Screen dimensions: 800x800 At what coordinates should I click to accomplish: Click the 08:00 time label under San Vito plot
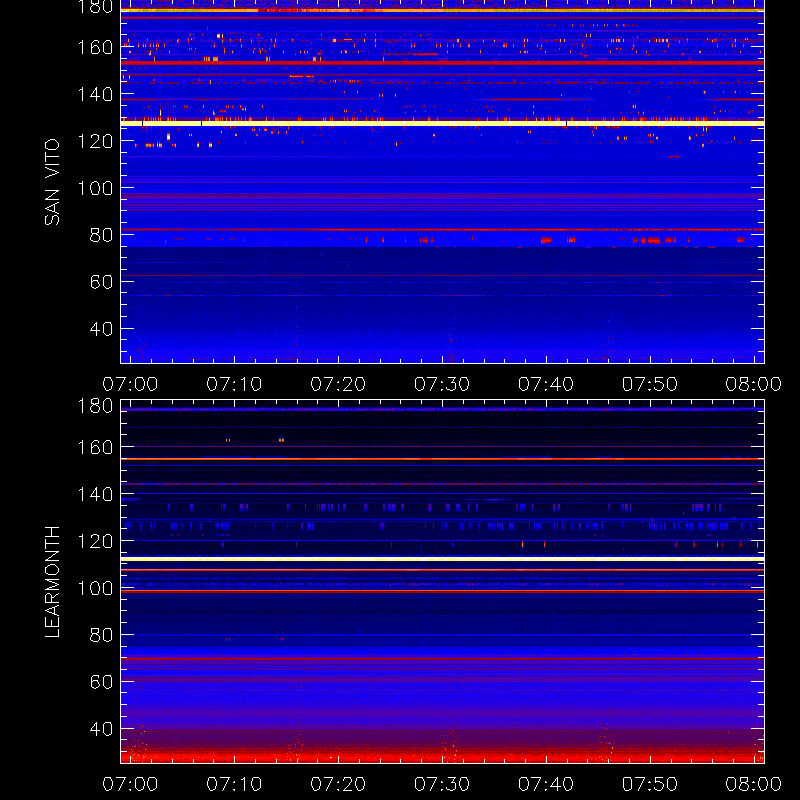(x=754, y=384)
